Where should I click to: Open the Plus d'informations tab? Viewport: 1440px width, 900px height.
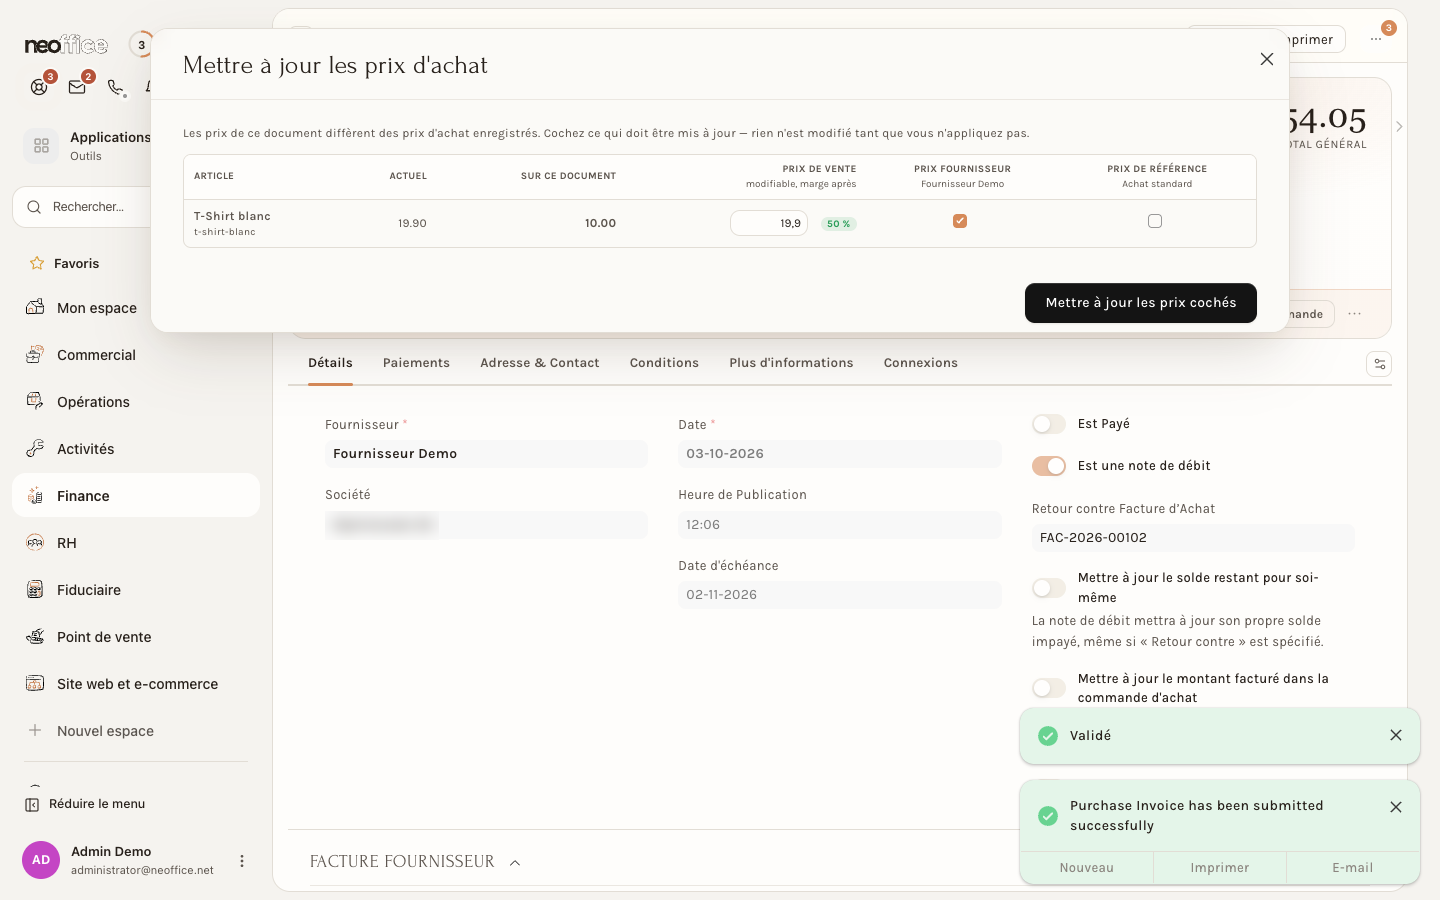791,363
